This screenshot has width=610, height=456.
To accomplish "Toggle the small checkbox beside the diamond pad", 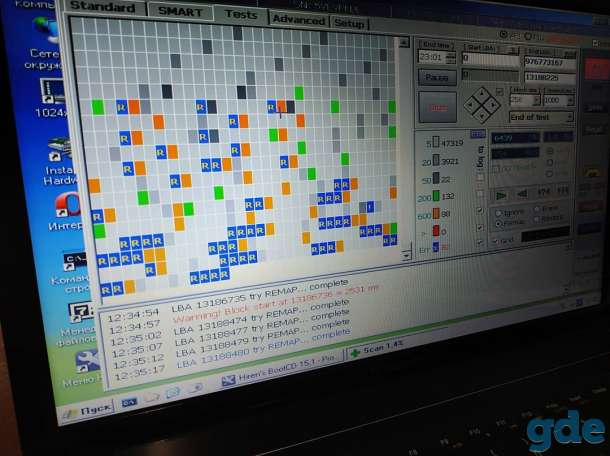I will point(500,92).
